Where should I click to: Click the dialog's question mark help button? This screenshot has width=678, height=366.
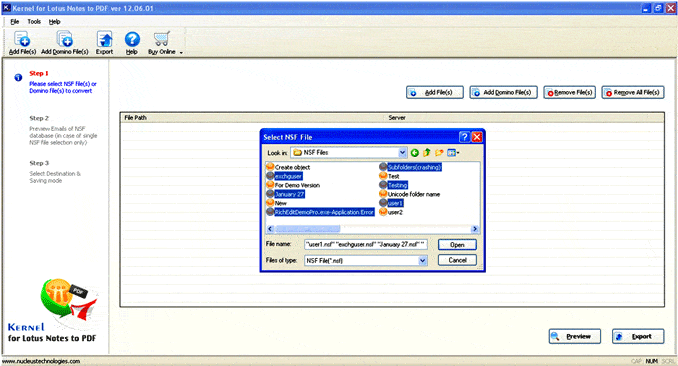(464, 137)
